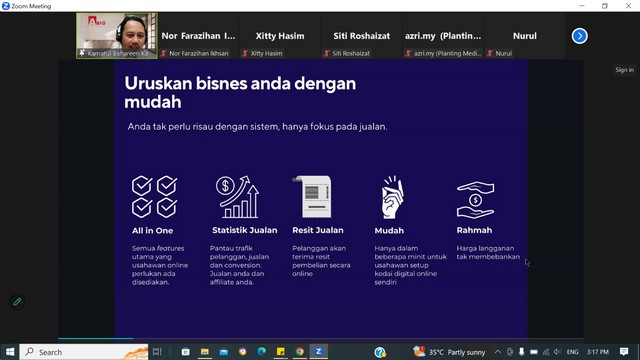The image size is (640, 360).
Task: Show next participants with the blue arrow
Action: 580,36
